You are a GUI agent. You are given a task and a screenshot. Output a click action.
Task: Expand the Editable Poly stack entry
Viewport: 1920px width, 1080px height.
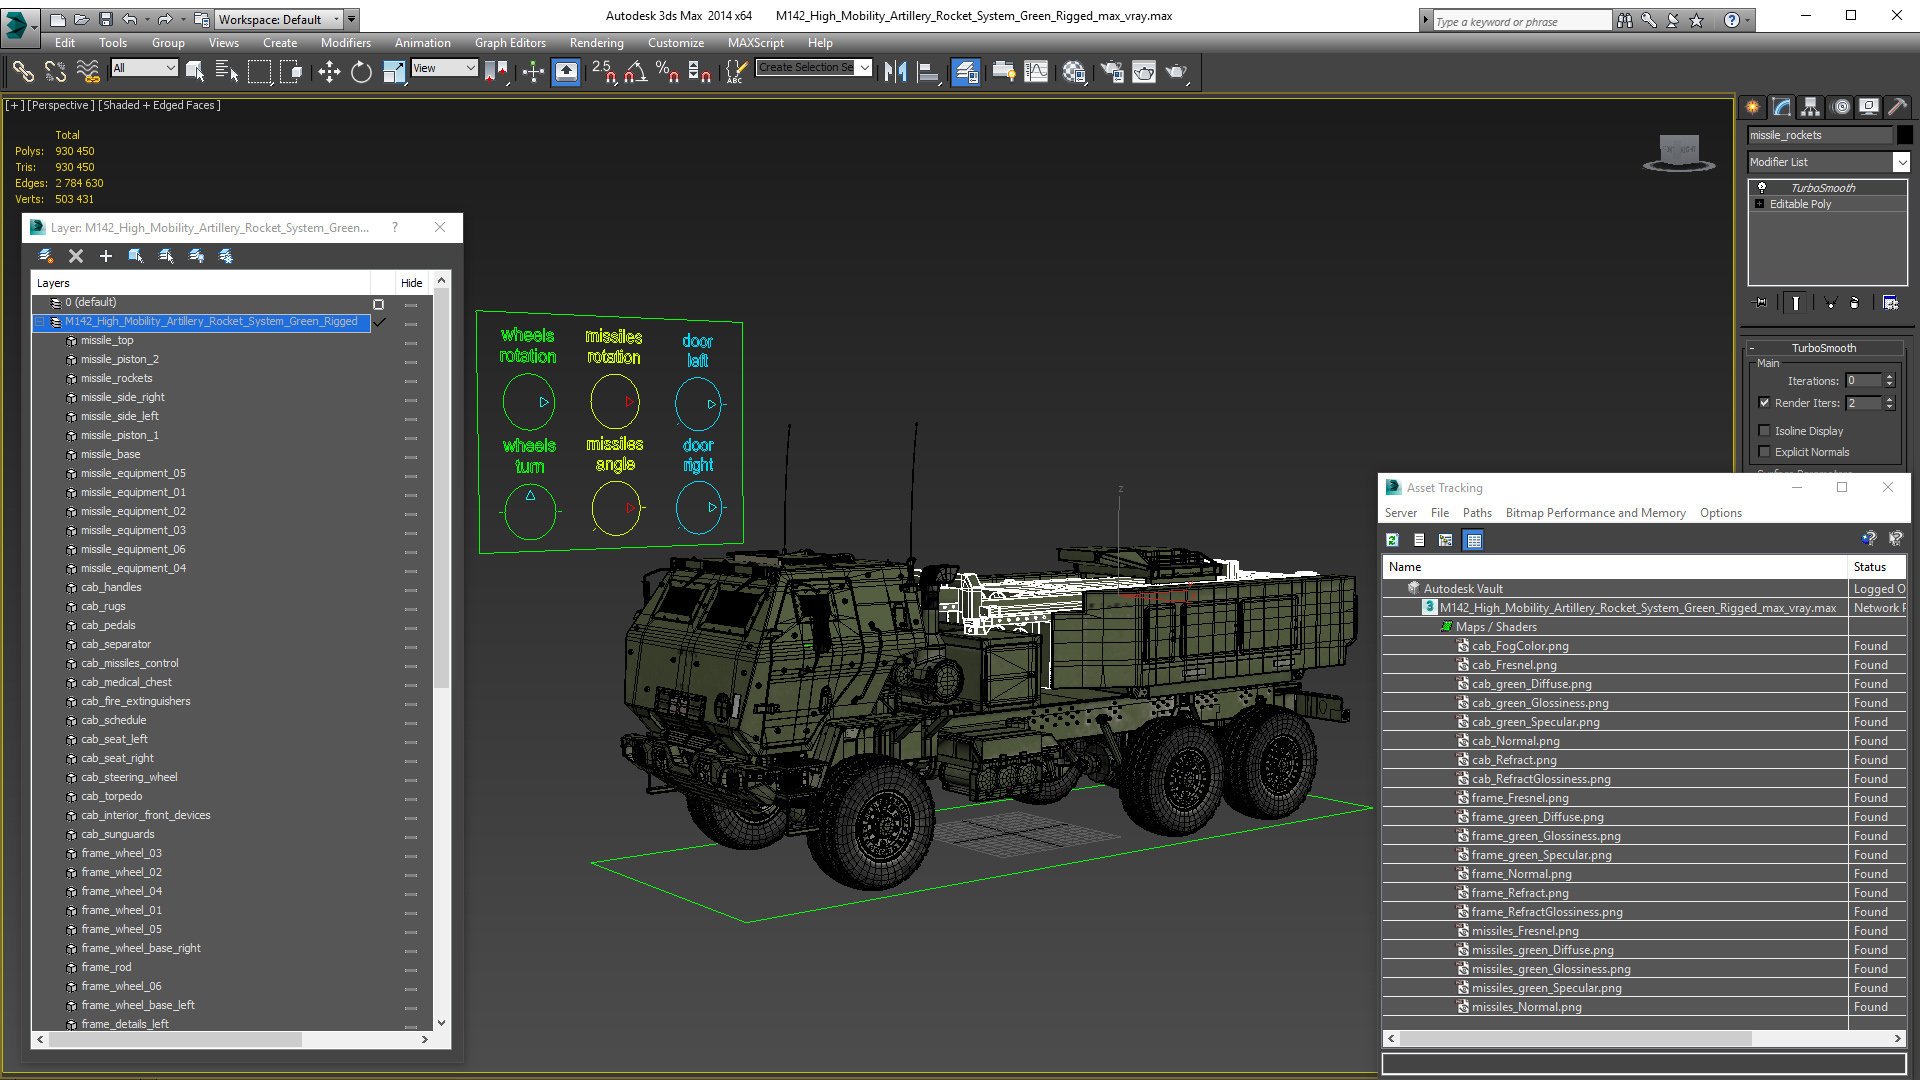[1760, 204]
